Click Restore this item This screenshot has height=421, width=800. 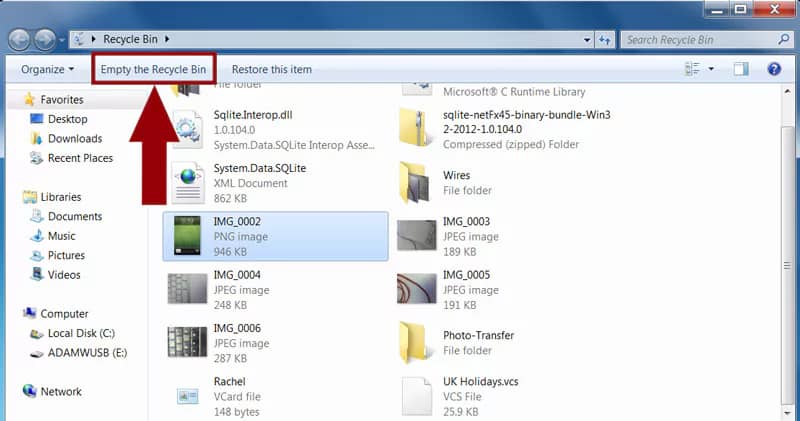pos(271,69)
